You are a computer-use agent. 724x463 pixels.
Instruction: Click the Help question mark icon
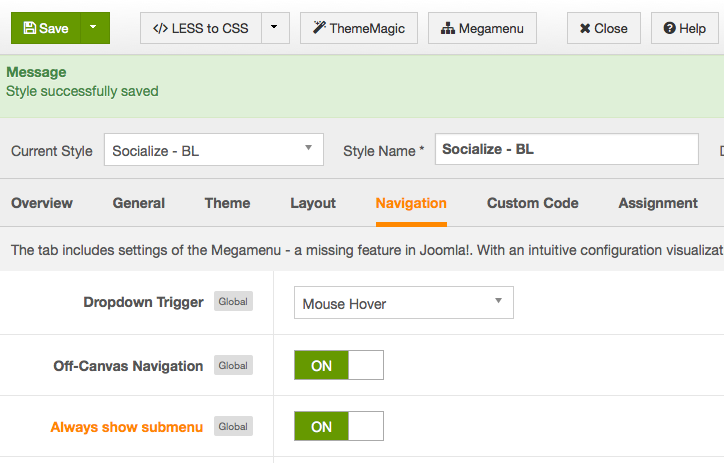click(670, 28)
